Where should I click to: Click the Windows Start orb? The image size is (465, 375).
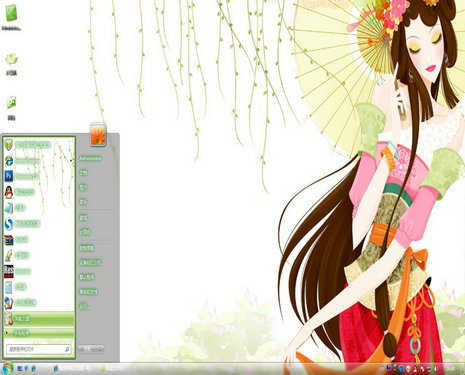click(x=7, y=368)
